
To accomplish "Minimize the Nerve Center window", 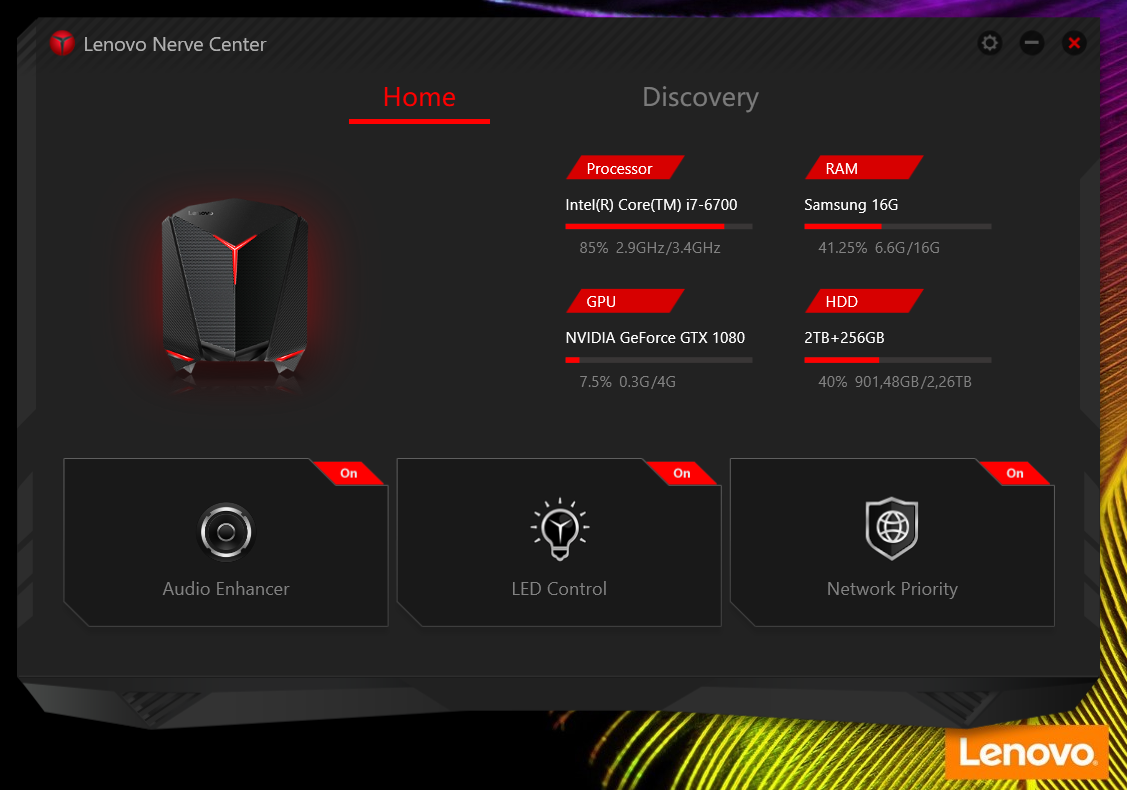I will pos(1031,43).
